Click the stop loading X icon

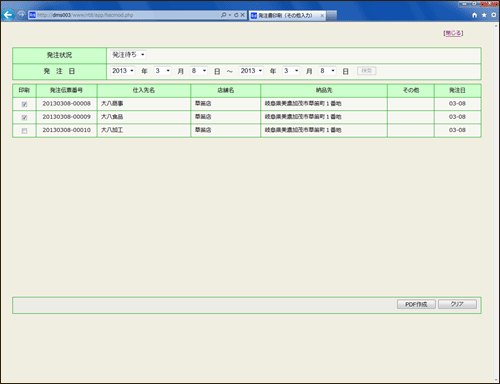coord(243,15)
